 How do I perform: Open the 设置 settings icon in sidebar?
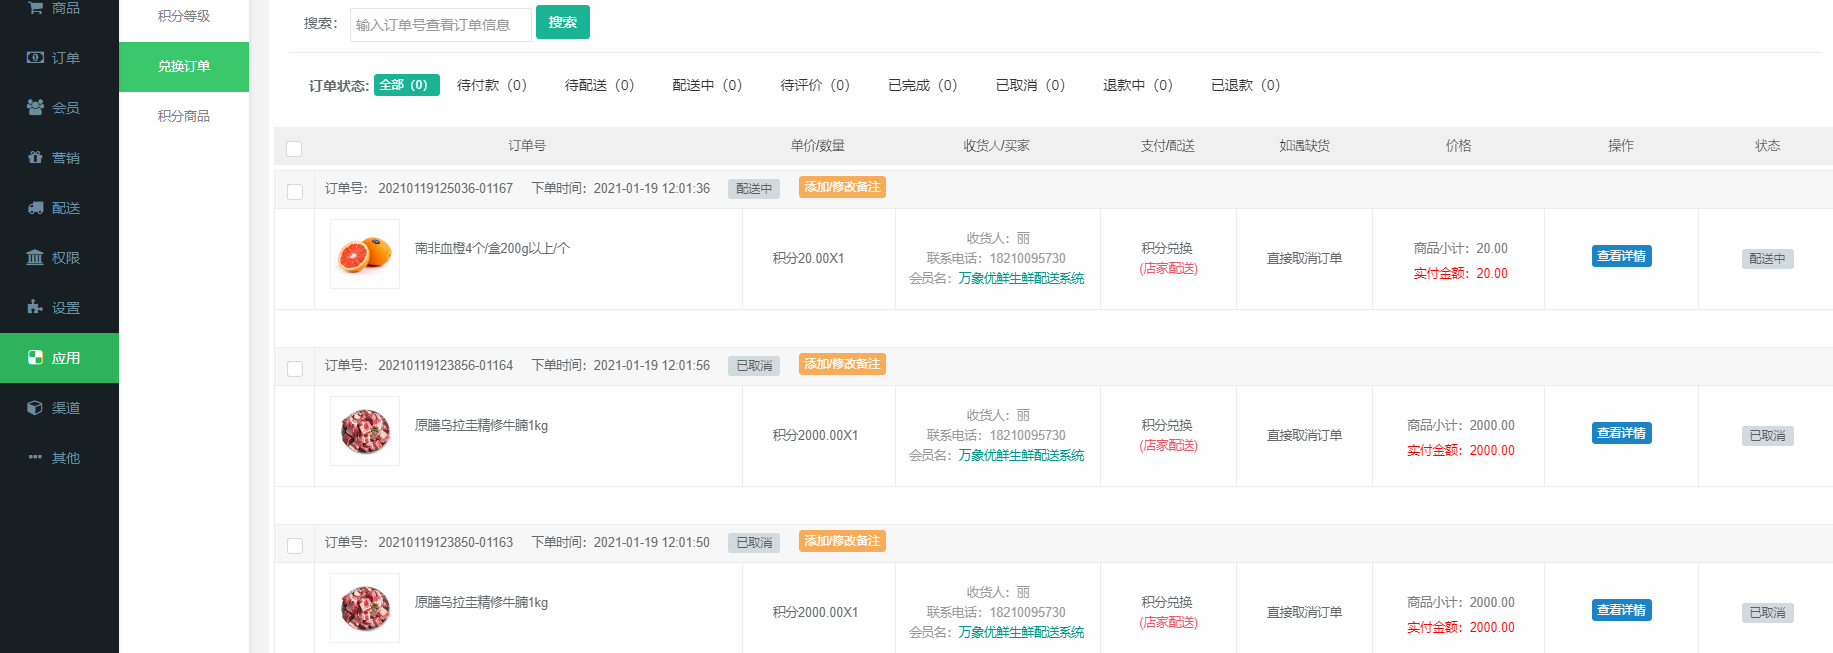point(35,307)
